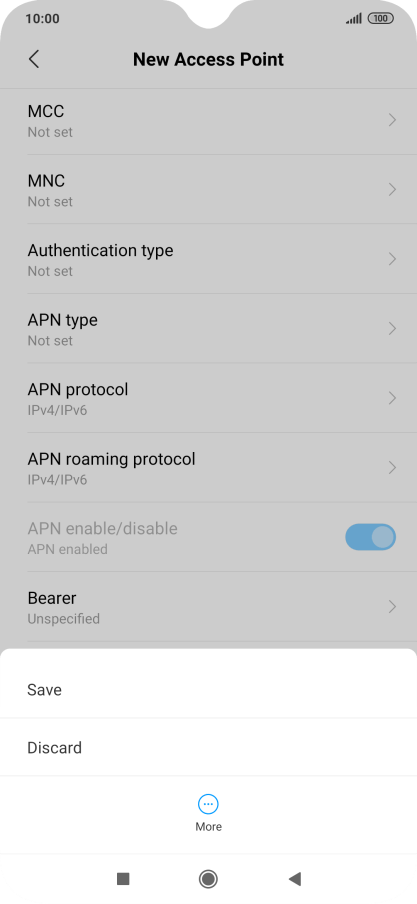Tap the square recent apps button
The width and height of the screenshot is (417, 904).
(123, 879)
